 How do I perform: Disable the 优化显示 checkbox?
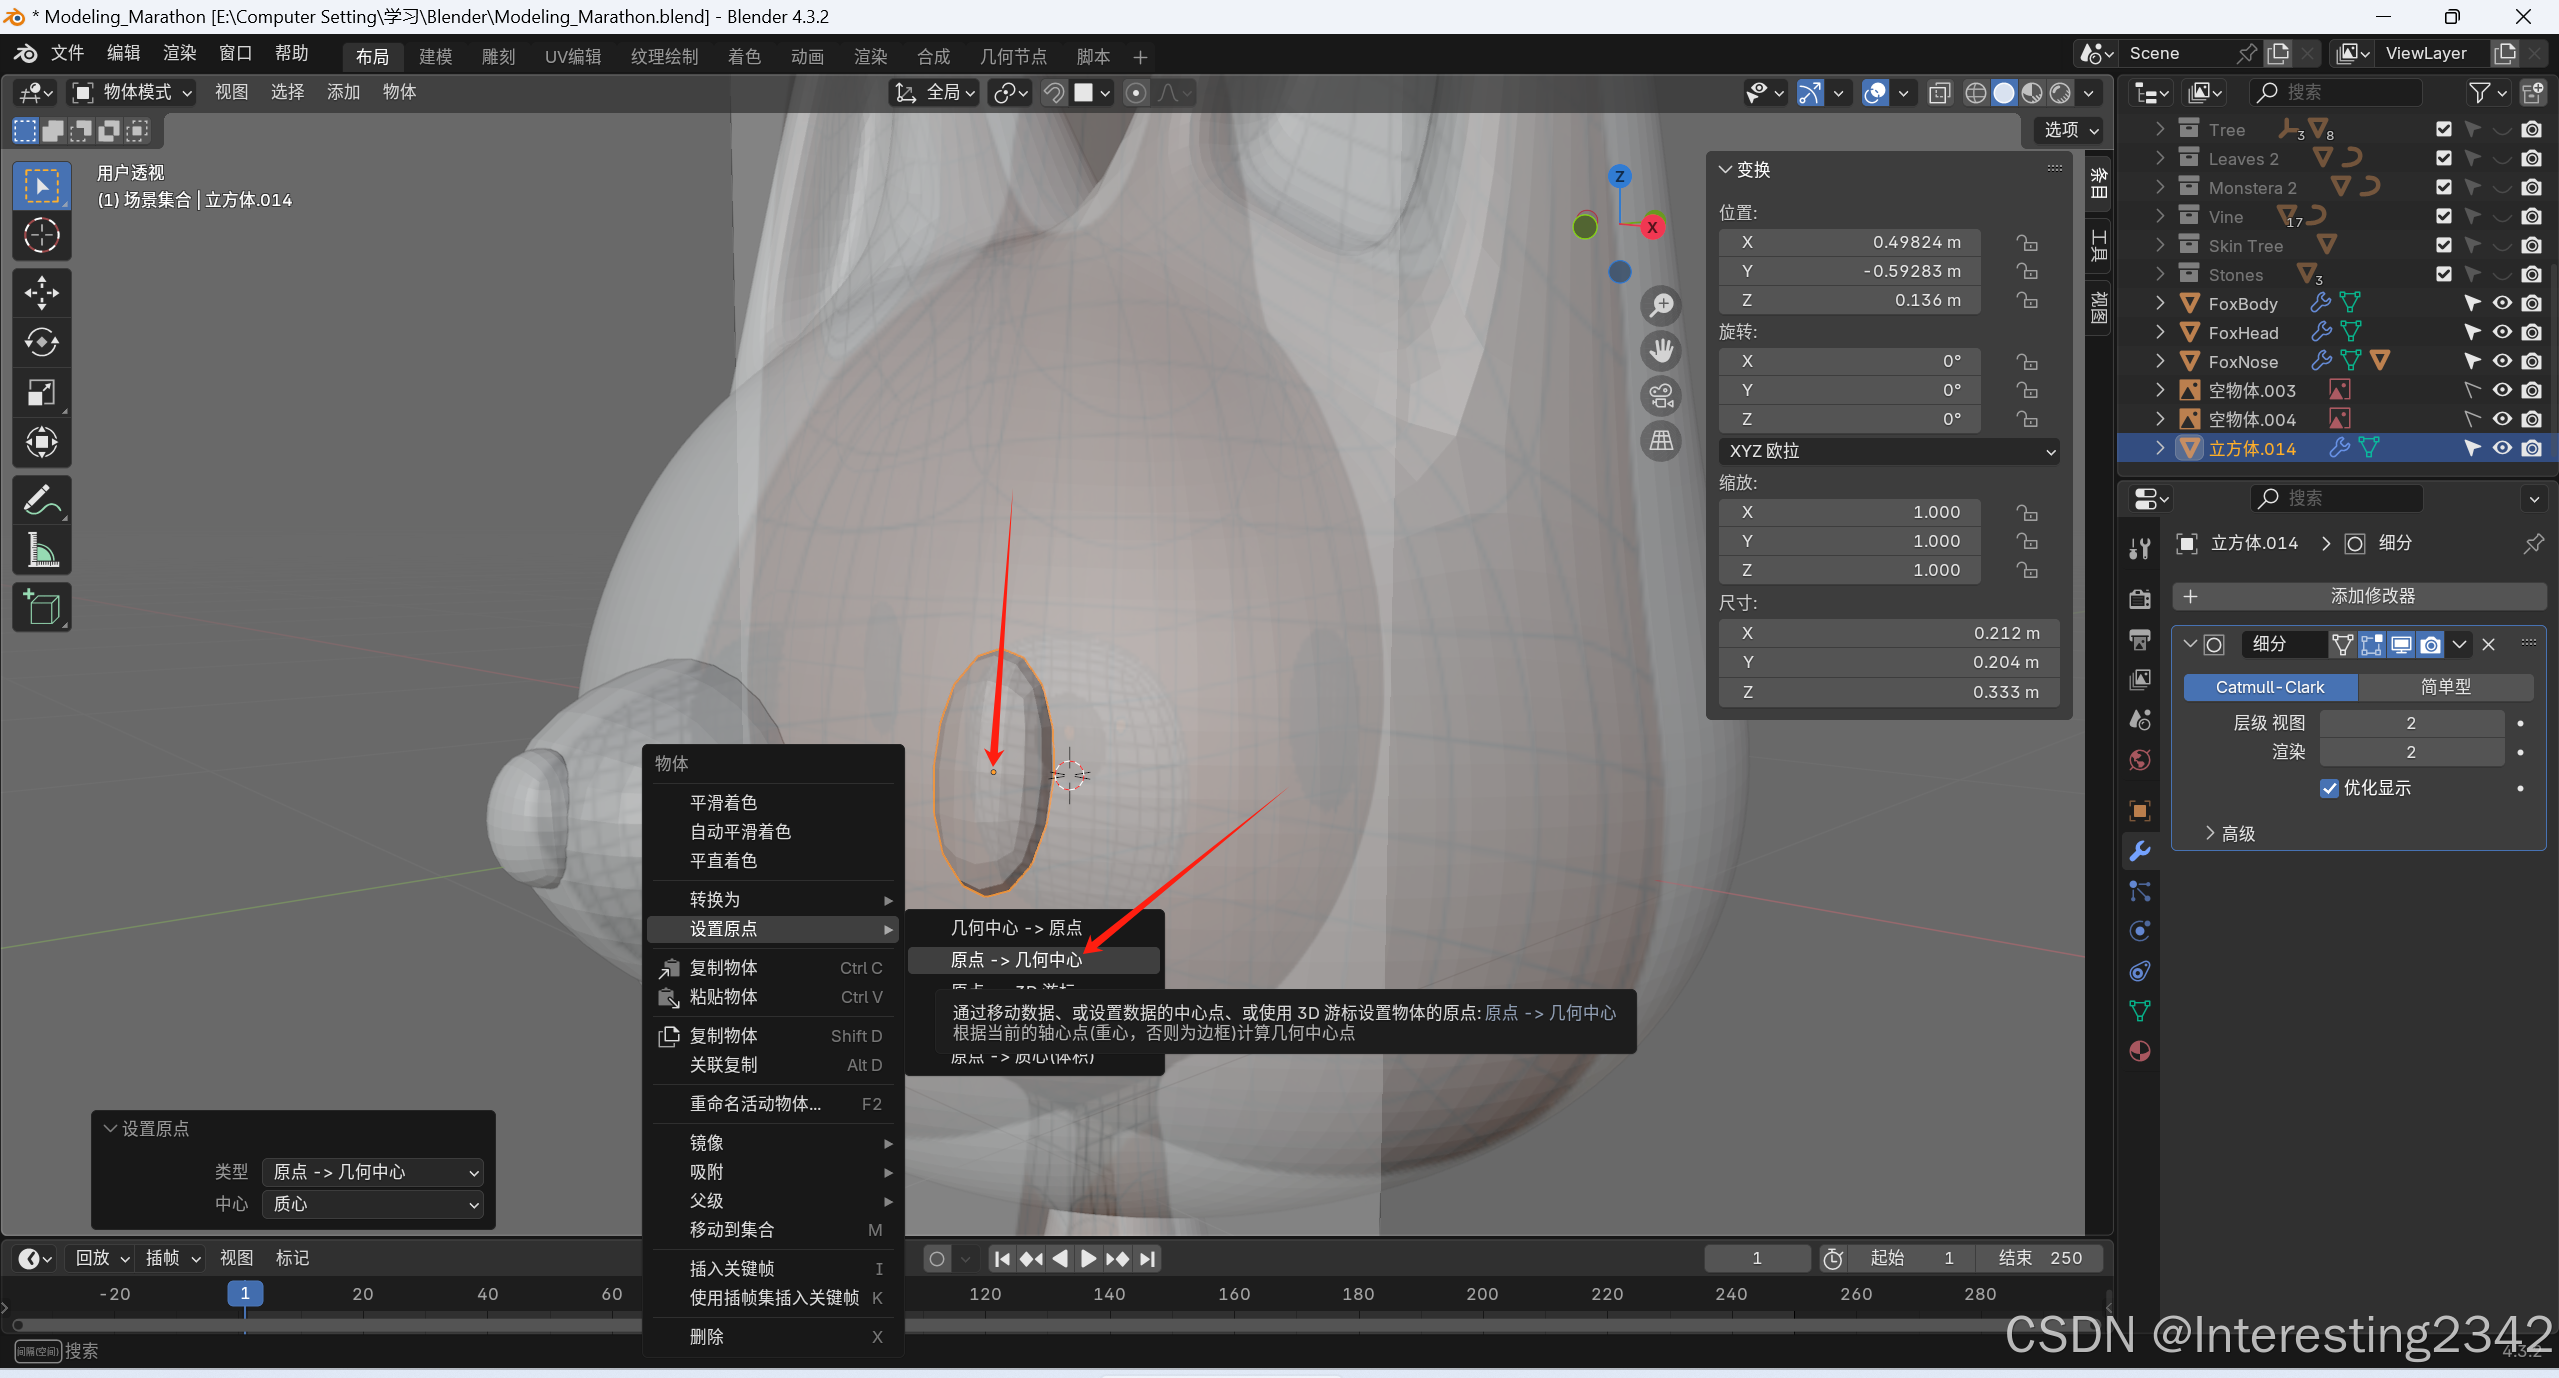pyautogui.click(x=2329, y=788)
